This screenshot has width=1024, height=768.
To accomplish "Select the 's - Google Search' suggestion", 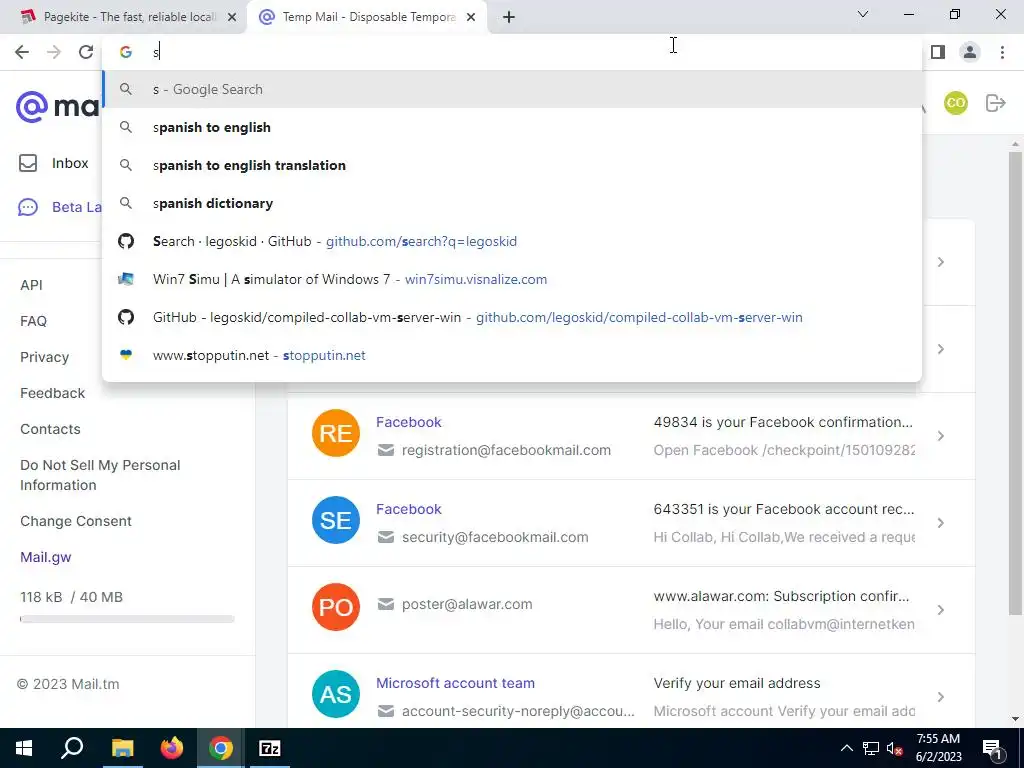I will click(512, 89).
